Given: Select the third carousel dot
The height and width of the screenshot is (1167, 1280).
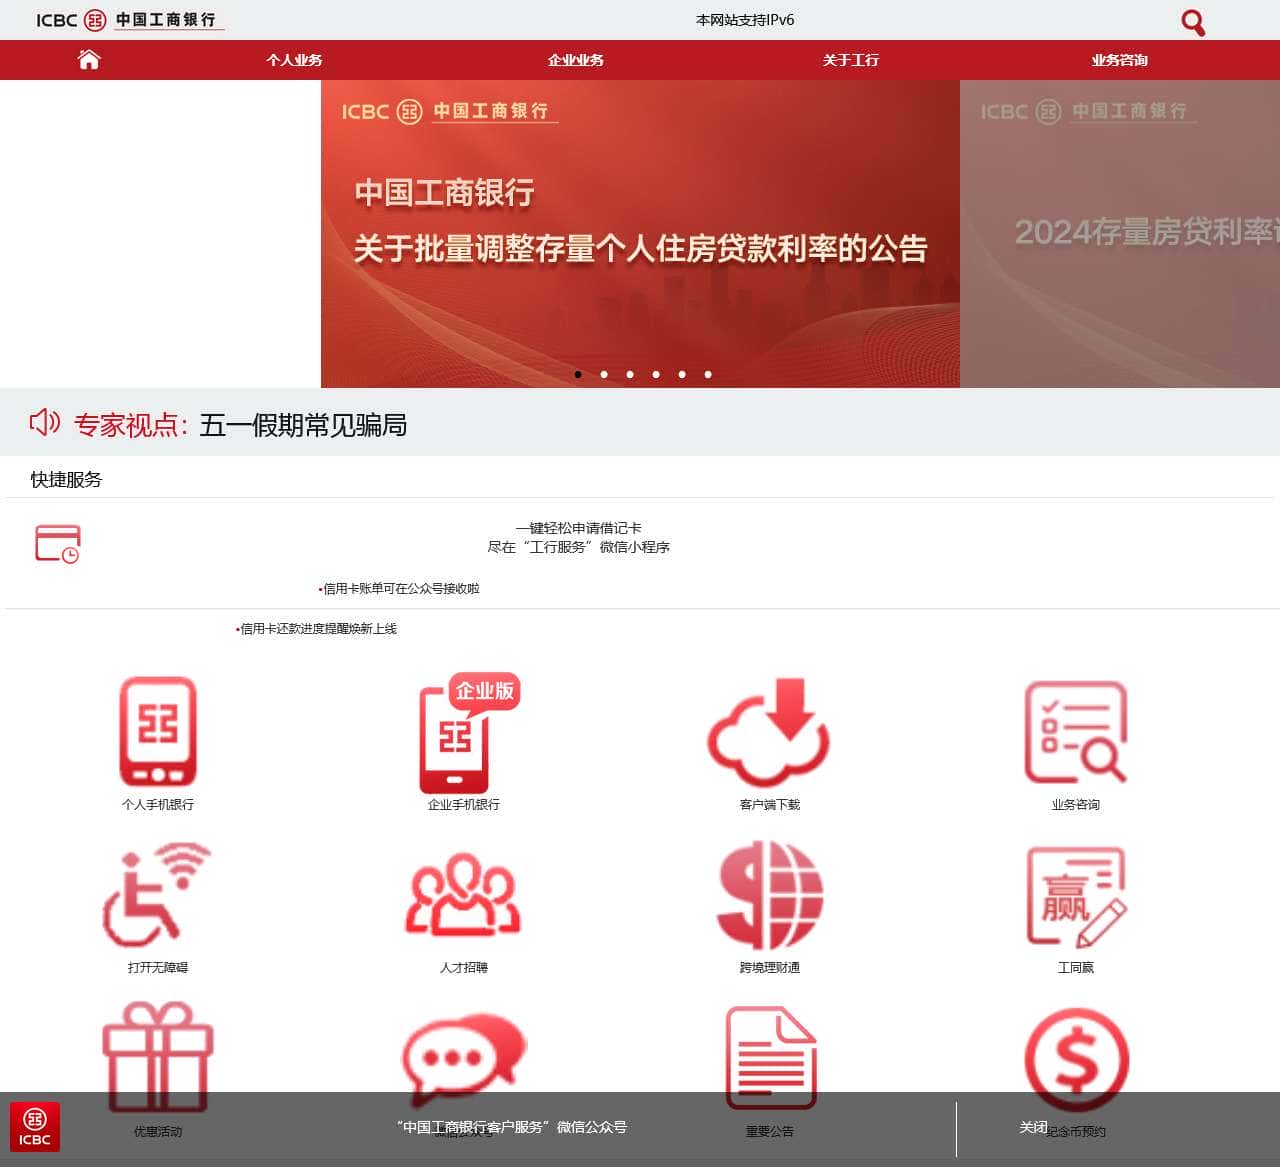Looking at the screenshot, I should (630, 374).
